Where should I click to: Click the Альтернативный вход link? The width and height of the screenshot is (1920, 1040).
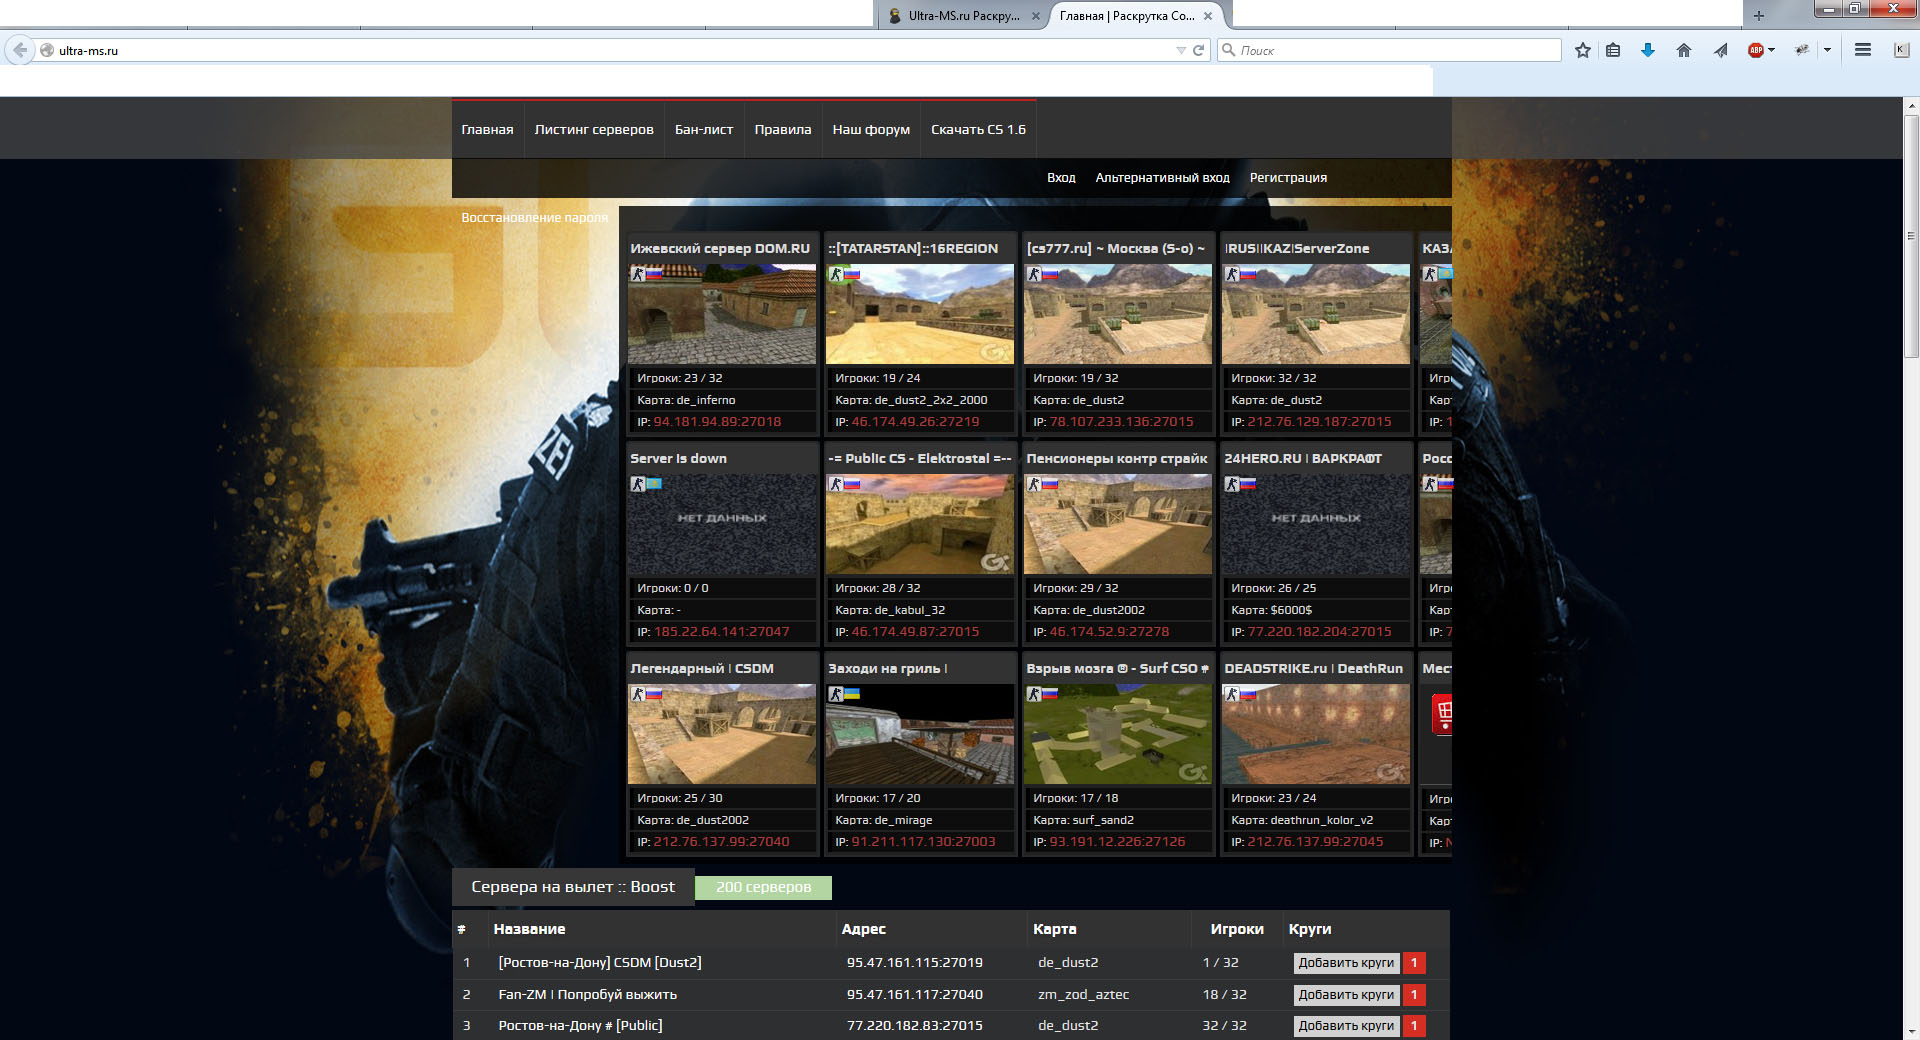click(x=1162, y=178)
